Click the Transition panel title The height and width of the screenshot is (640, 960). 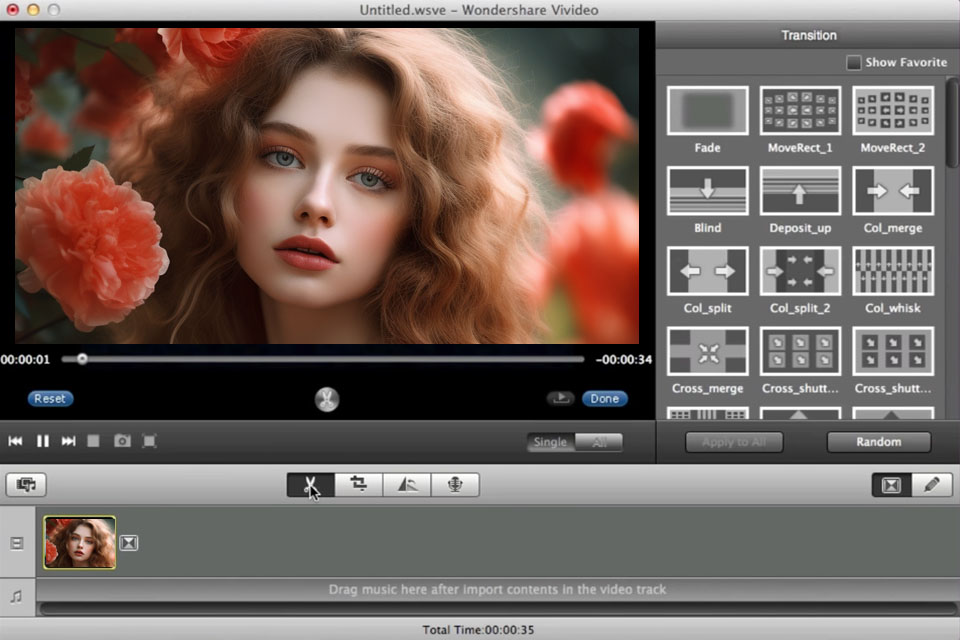[809, 36]
